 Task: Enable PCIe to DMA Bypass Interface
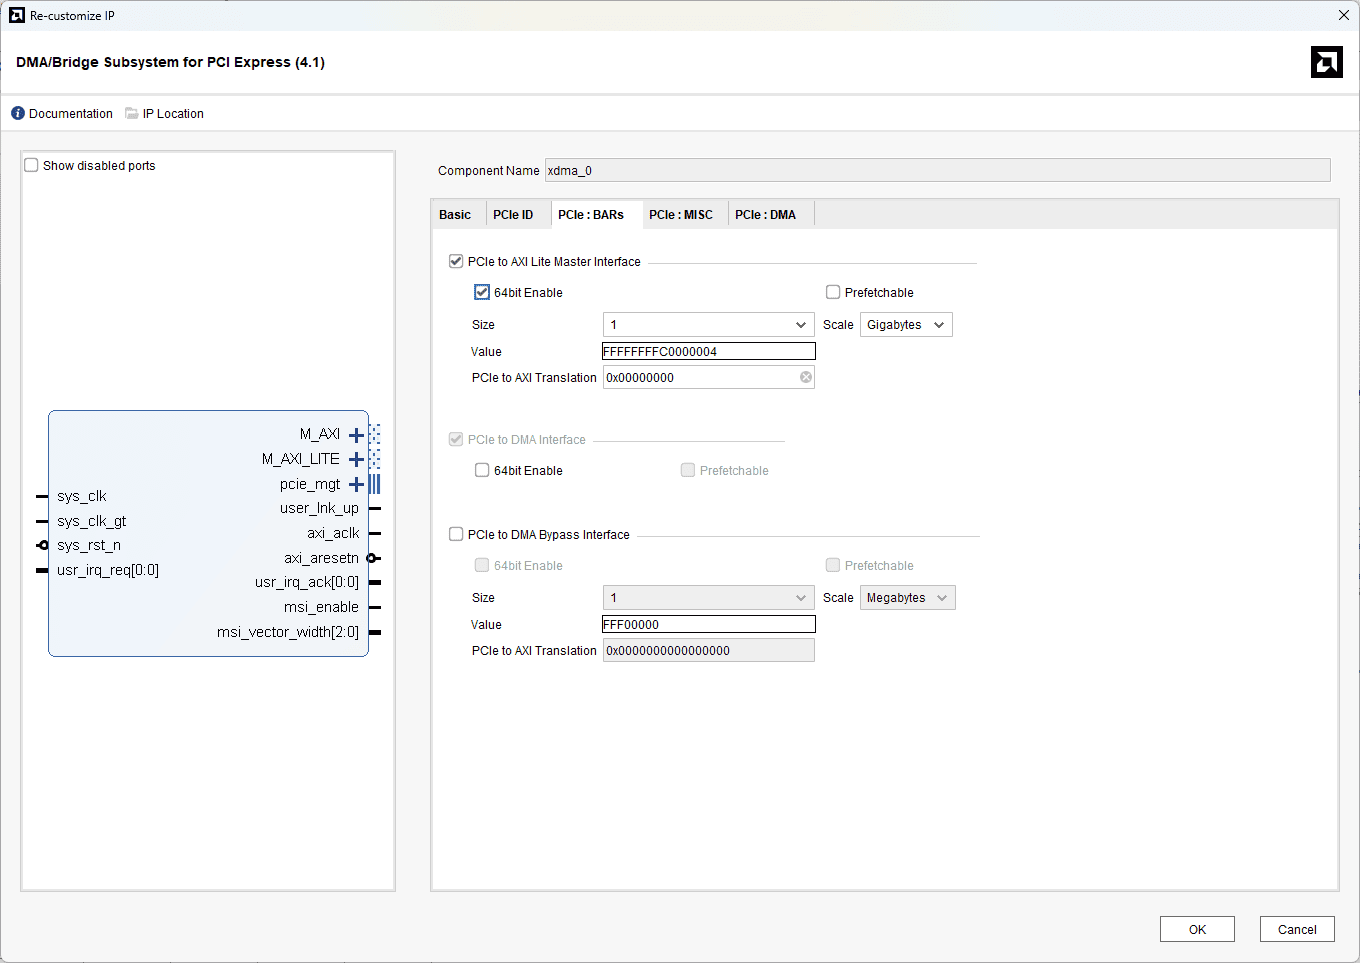(x=456, y=535)
